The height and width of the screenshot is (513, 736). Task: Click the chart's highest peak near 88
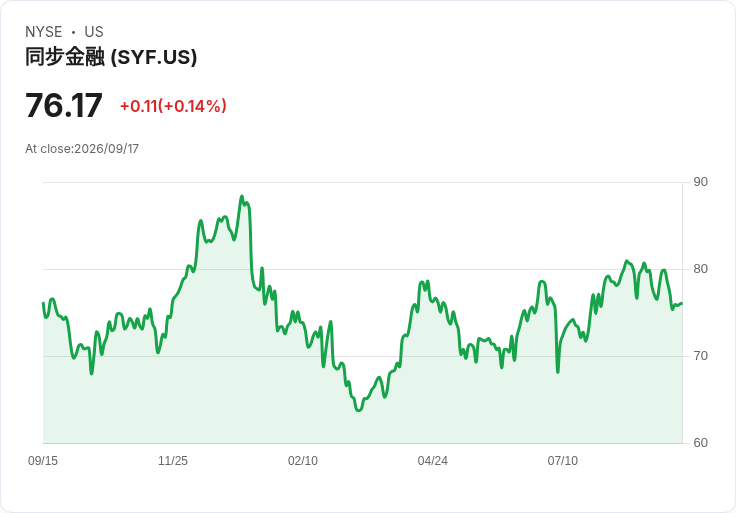click(242, 196)
